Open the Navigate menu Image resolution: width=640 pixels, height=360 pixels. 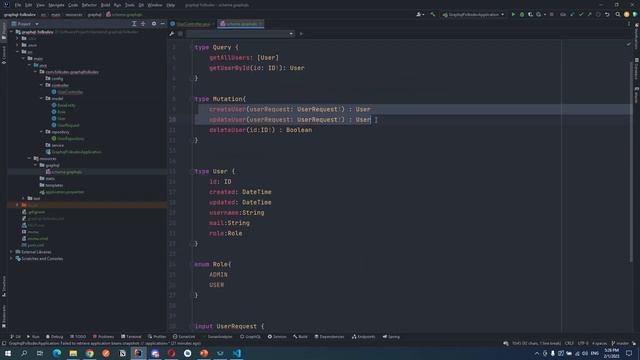tap(56, 5)
